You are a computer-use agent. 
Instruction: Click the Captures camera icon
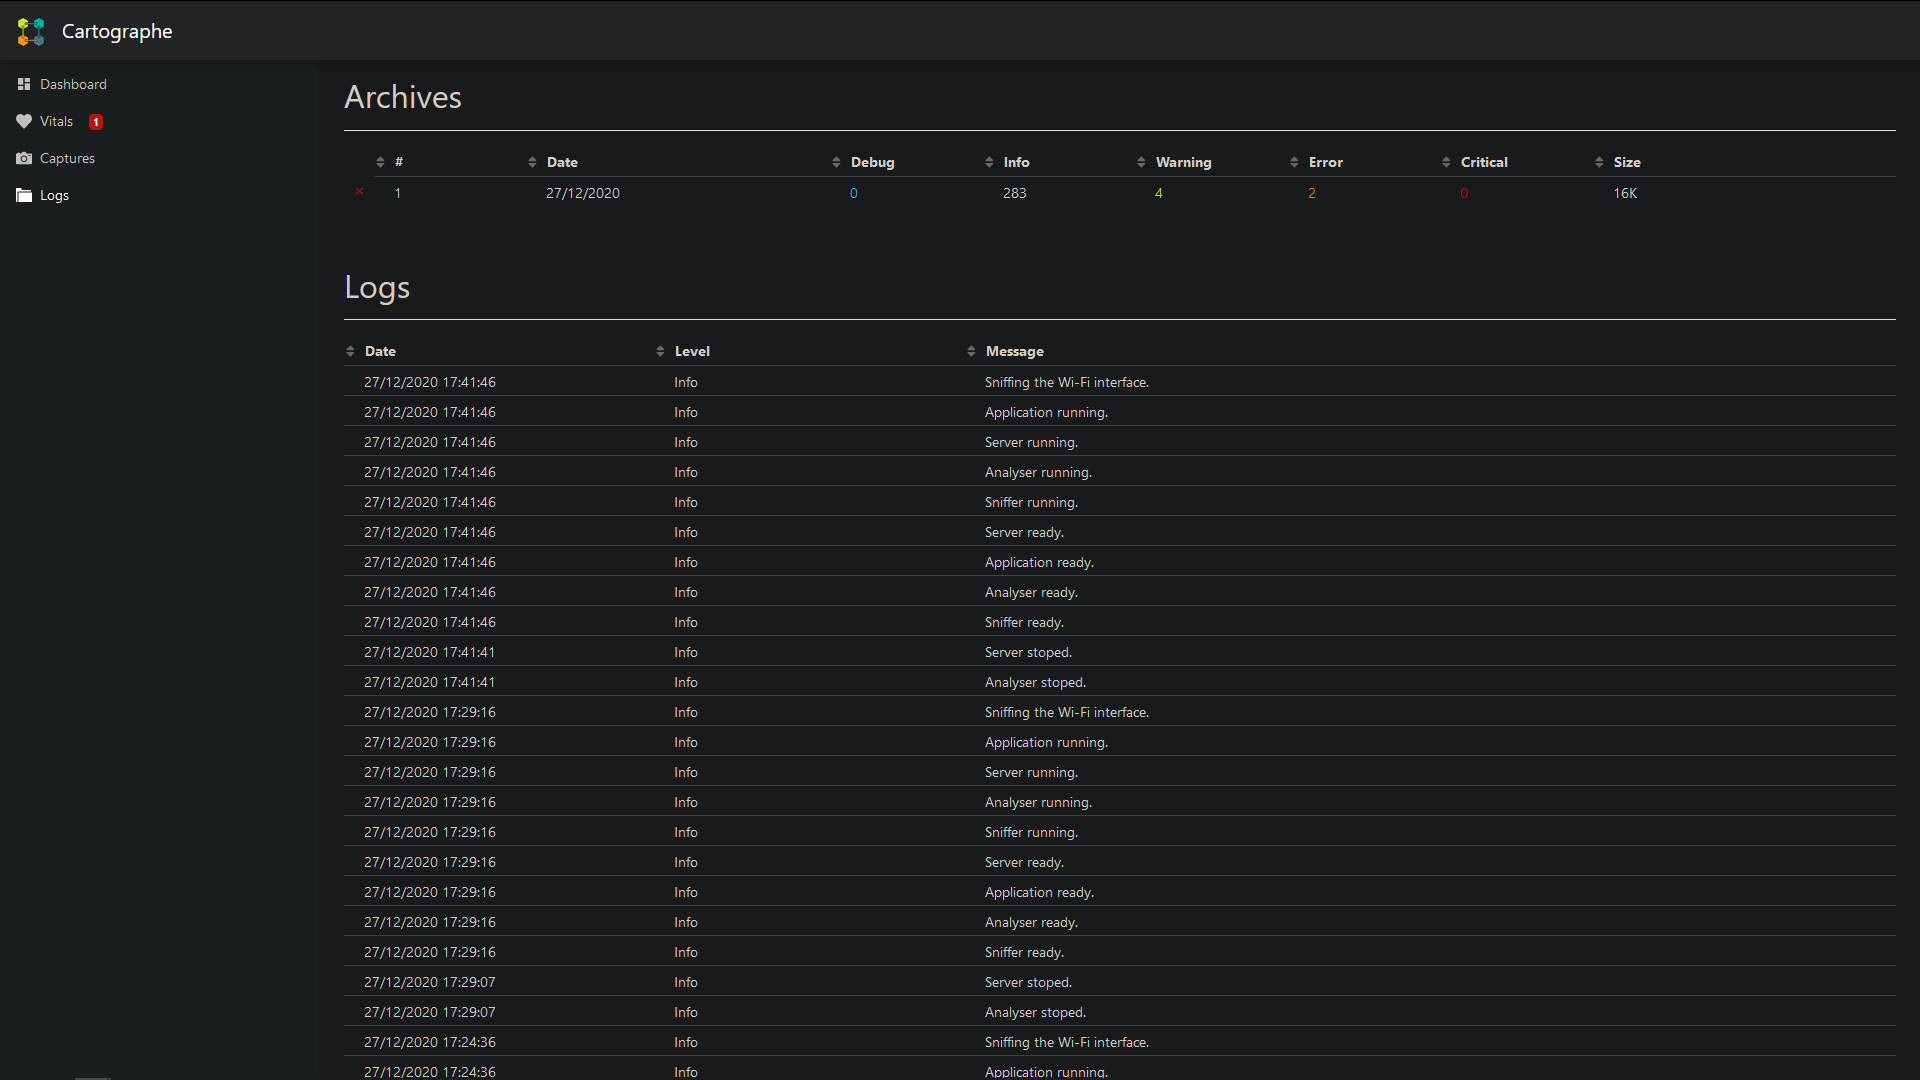click(24, 158)
